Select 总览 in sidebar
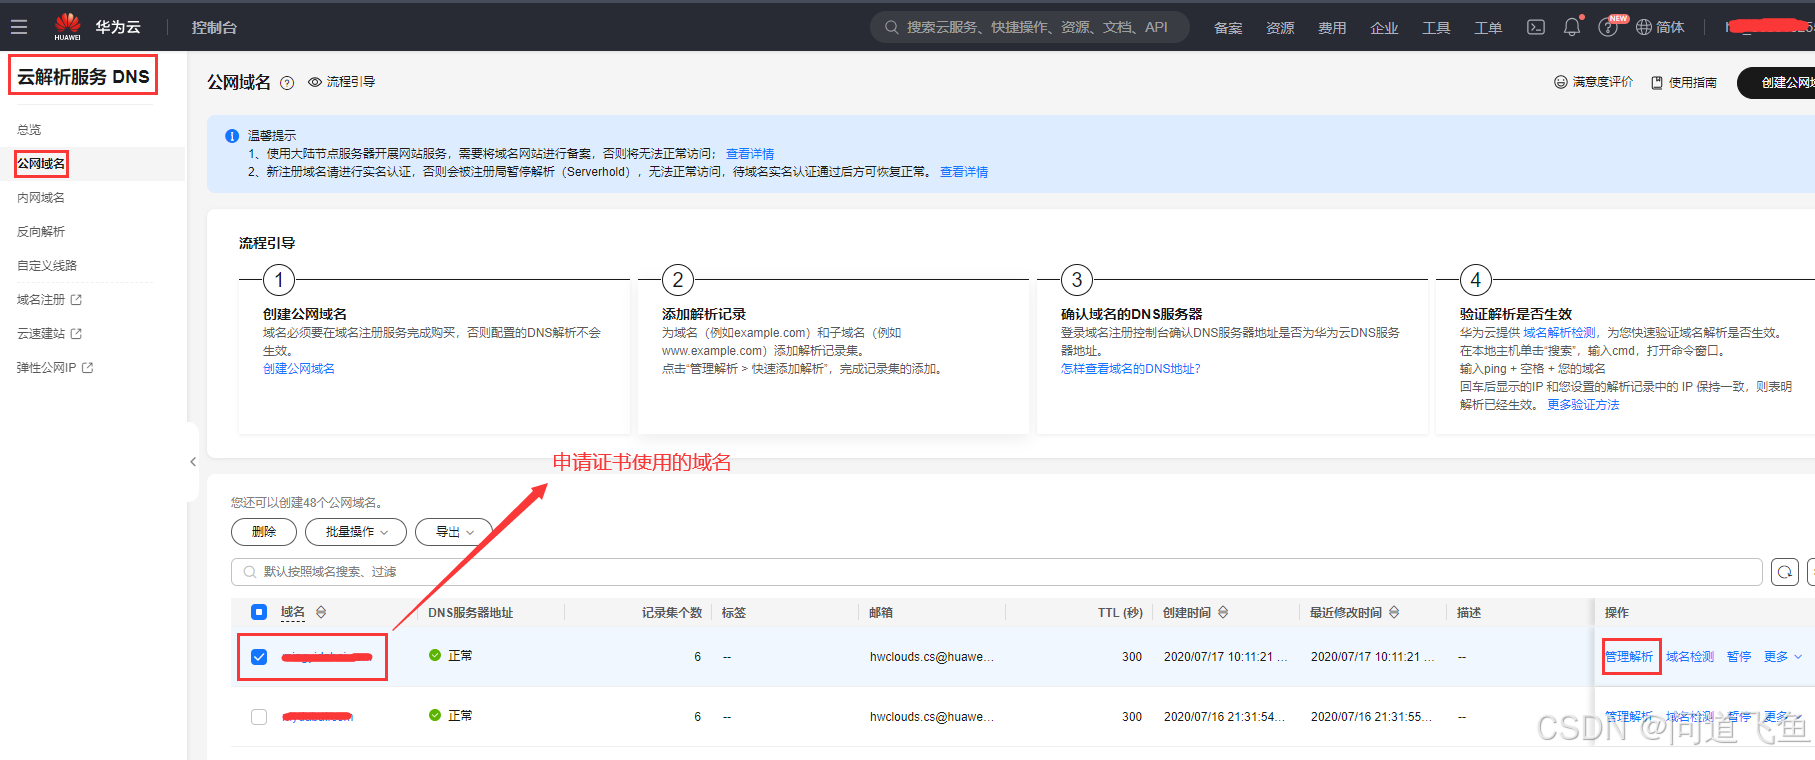Viewport: 1815px width, 760px height. (x=29, y=130)
